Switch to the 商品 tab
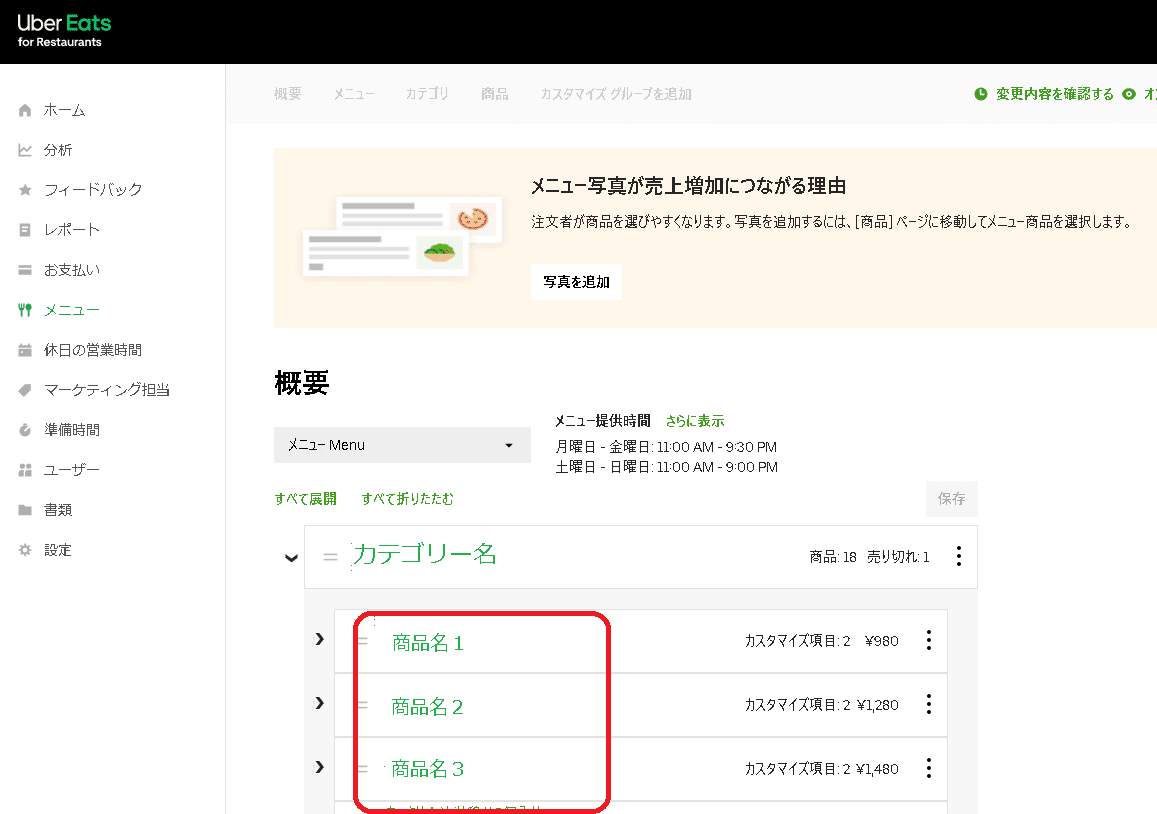Viewport: 1157px width, 814px height. pyautogui.click(x=494, y=93)
